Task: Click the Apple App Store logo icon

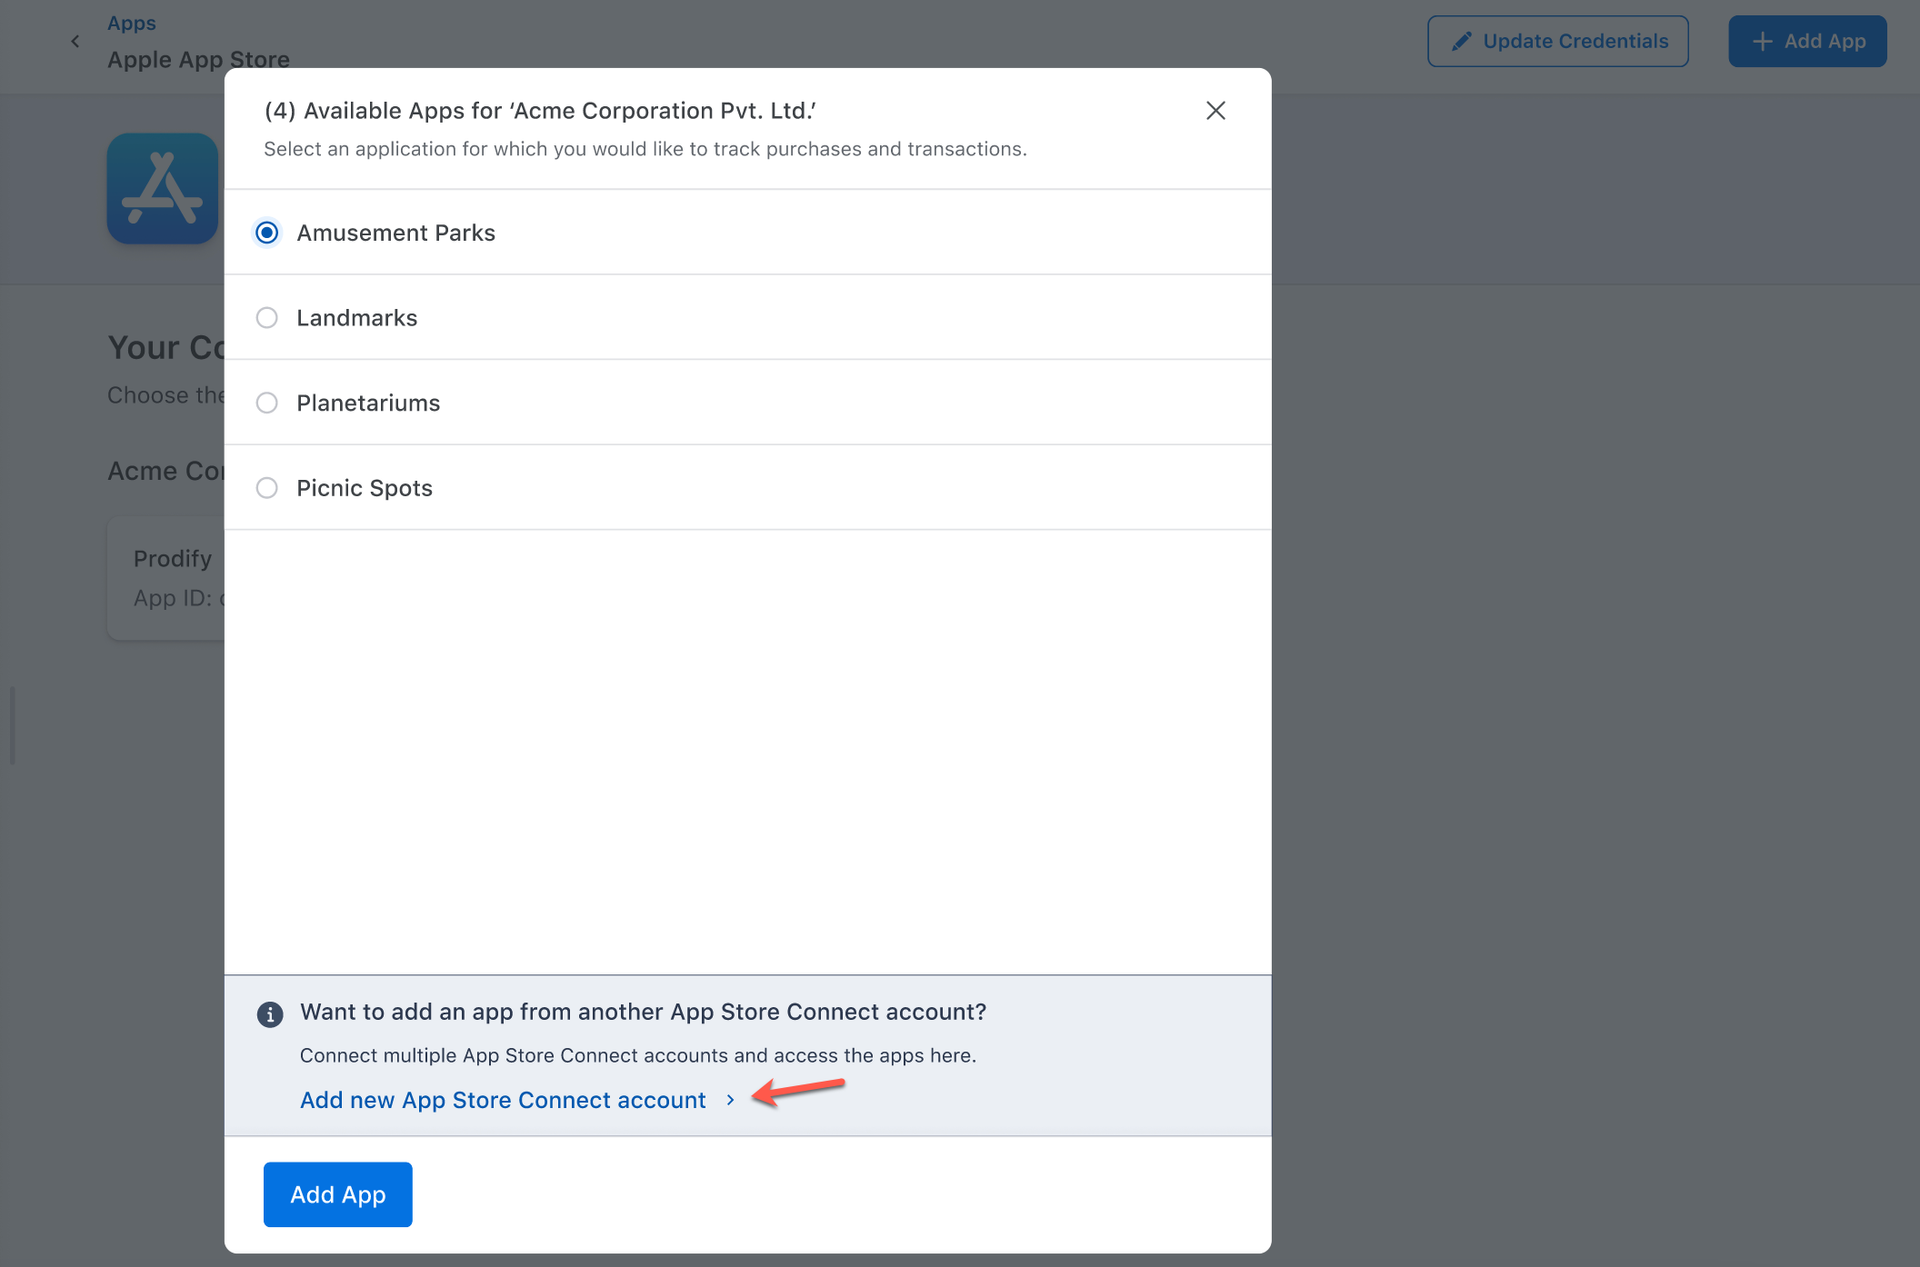Action: (162, 189)
